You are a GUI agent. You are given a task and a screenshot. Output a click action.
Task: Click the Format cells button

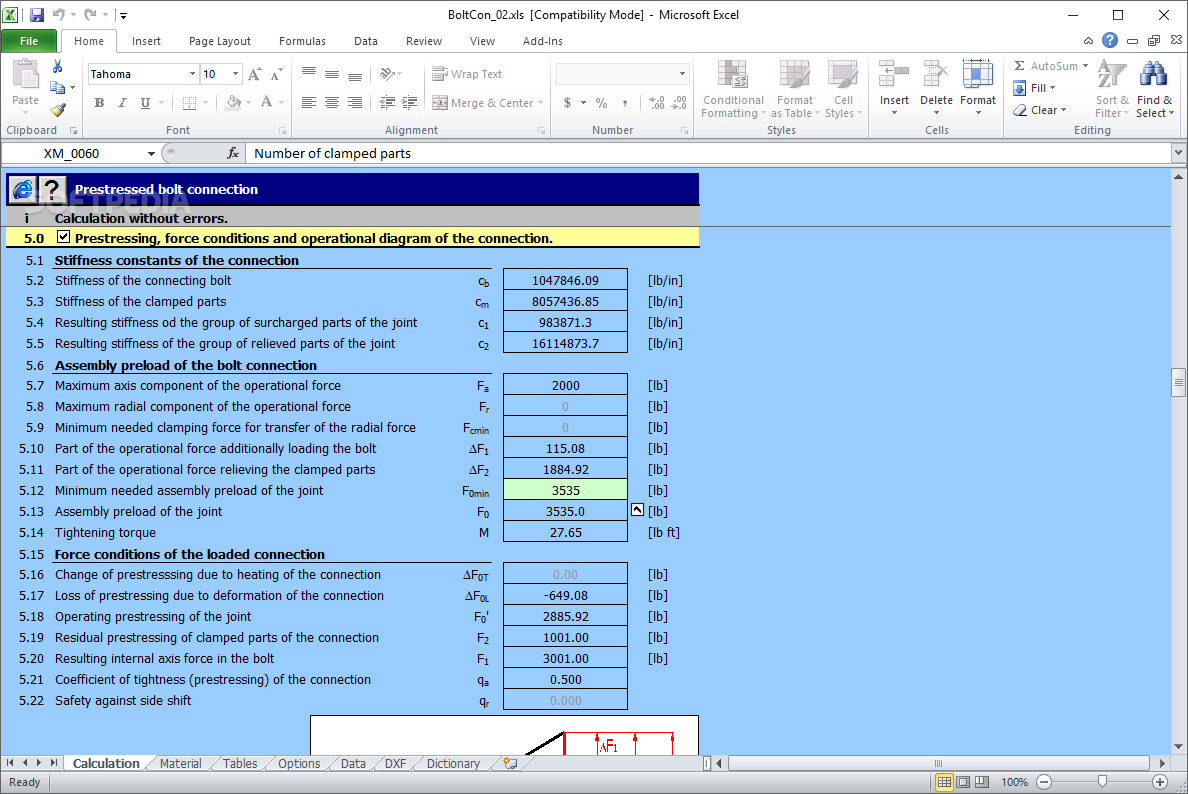click(977, 89)
